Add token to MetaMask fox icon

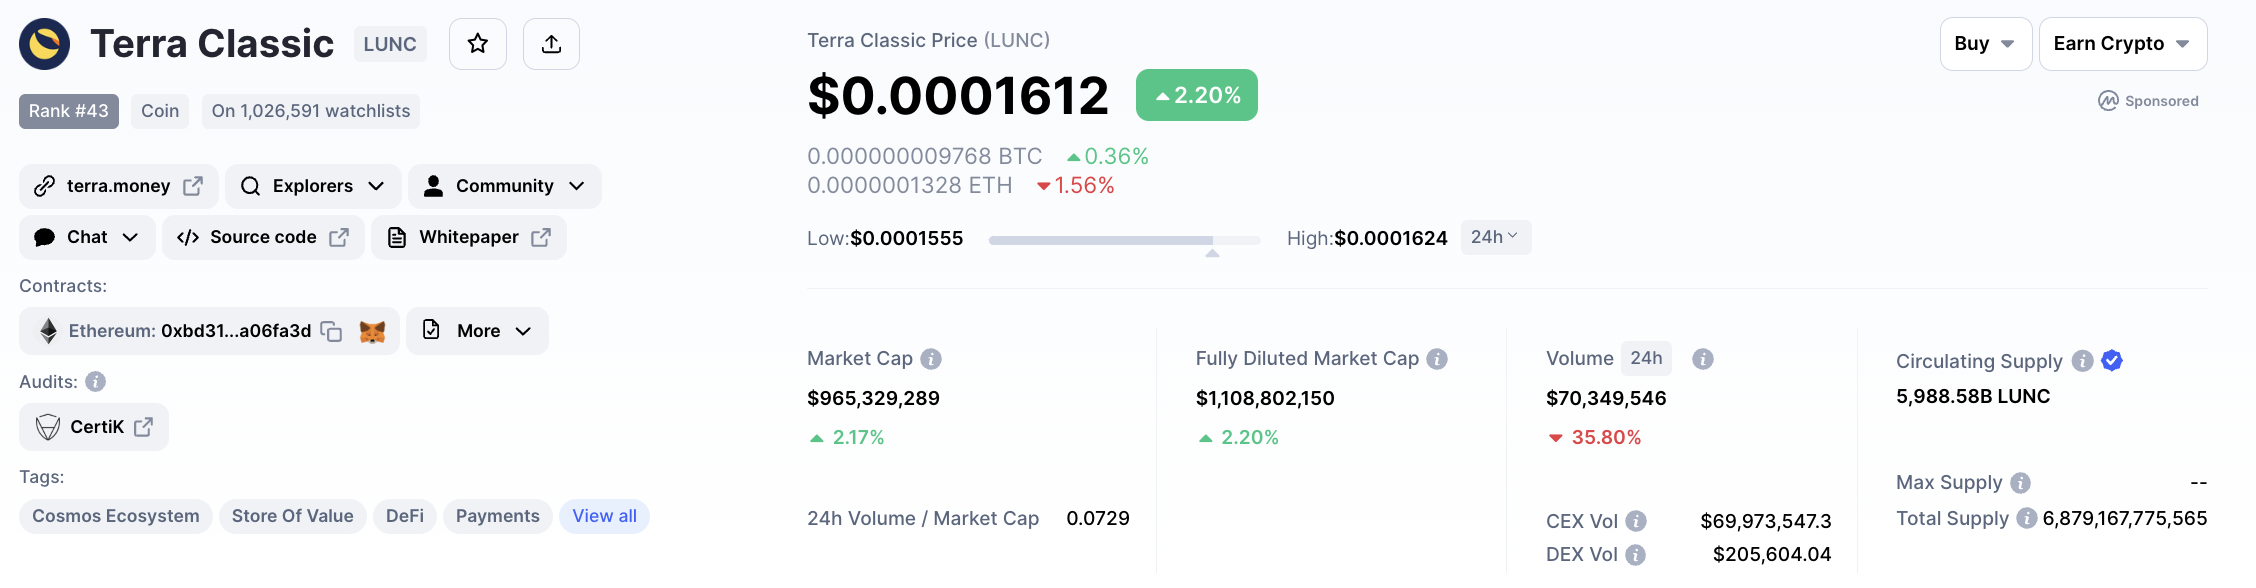pyautogui.click(x=372, y=331)
